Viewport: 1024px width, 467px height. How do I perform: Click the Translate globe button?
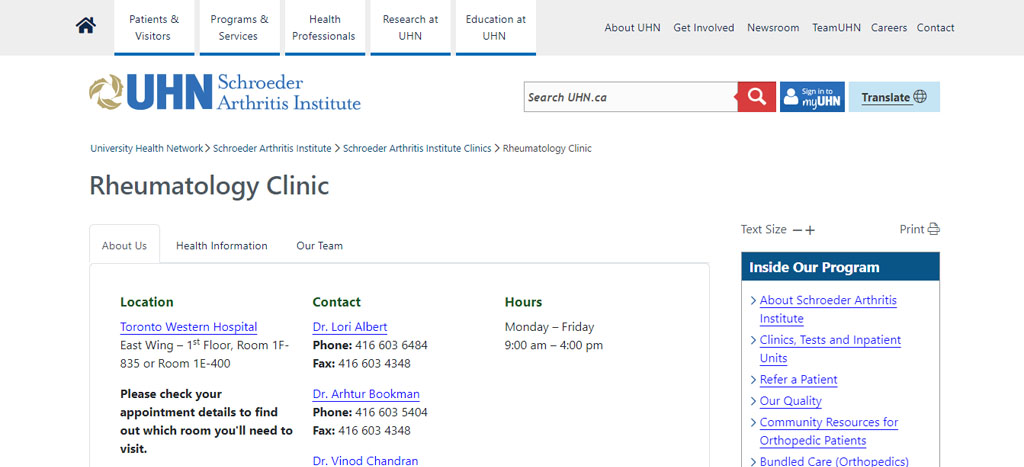coord(894,97)
